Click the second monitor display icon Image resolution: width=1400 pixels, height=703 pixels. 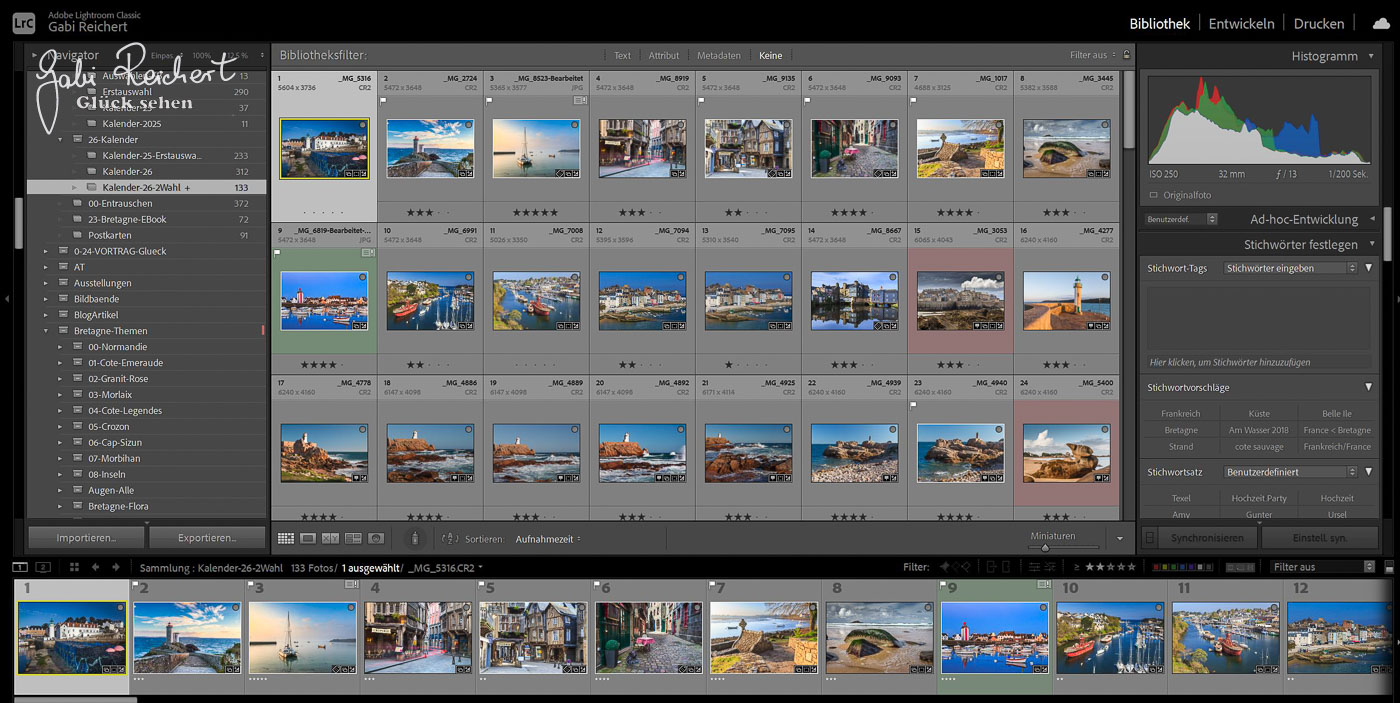(44, 567)
